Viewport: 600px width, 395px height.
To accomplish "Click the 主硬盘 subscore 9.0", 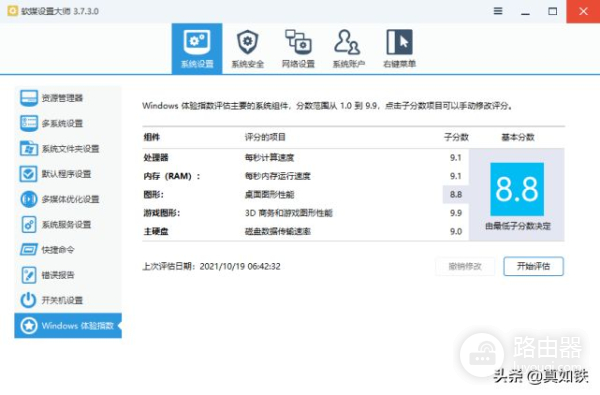I will (455, 231).
